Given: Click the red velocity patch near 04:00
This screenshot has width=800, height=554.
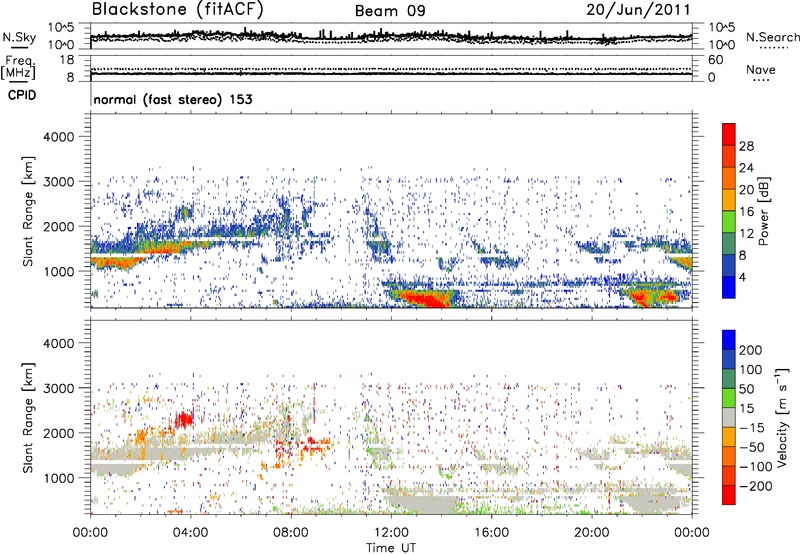Looking at the screenshot, I should coord(184,419).
